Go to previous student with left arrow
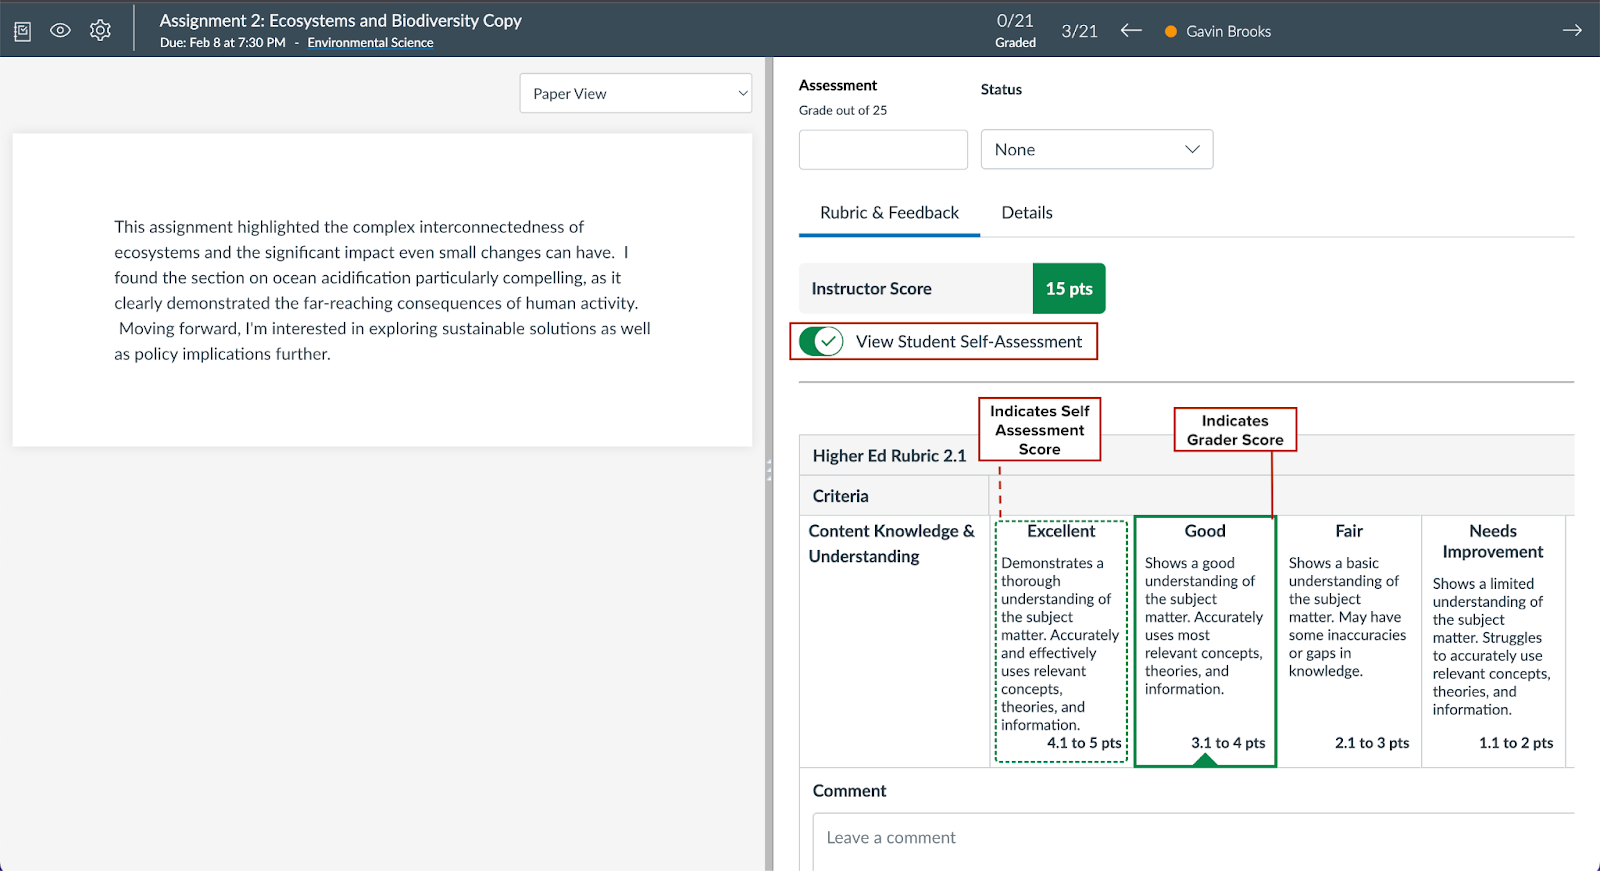 [x=1131, y=30]
